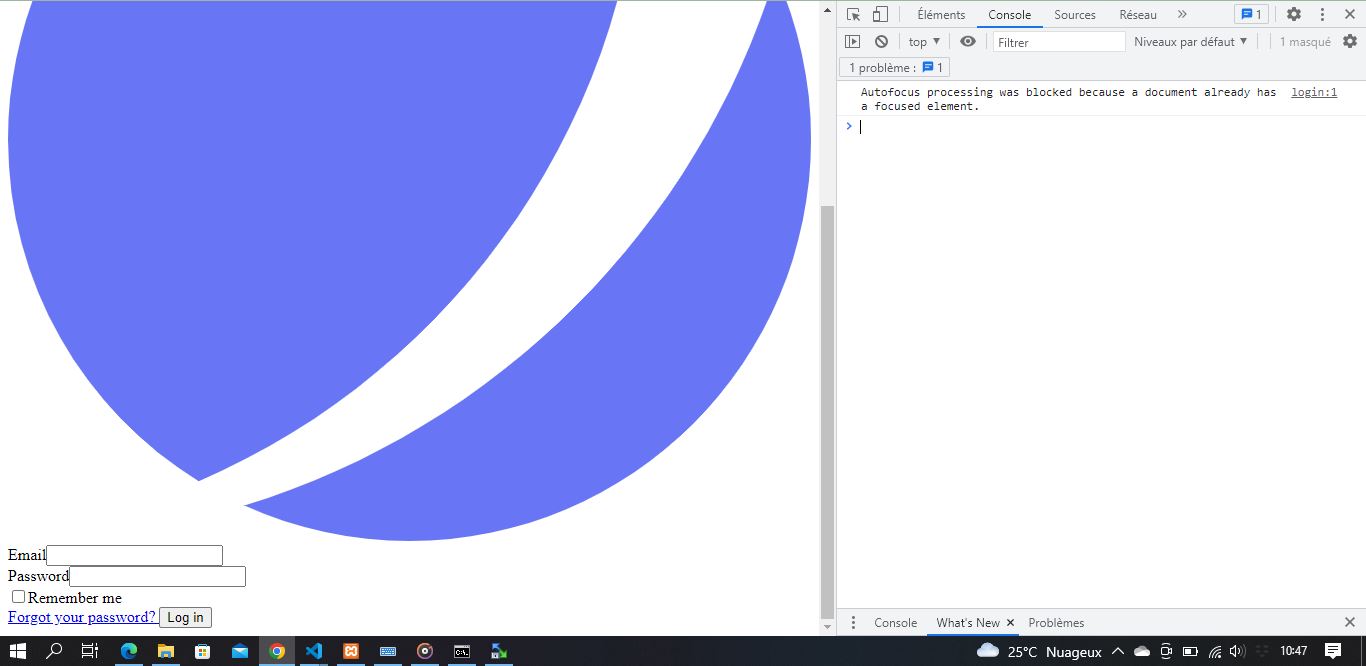Activate the inspect element picker icon
1366x666 pixels.
[x=853, y=14]
